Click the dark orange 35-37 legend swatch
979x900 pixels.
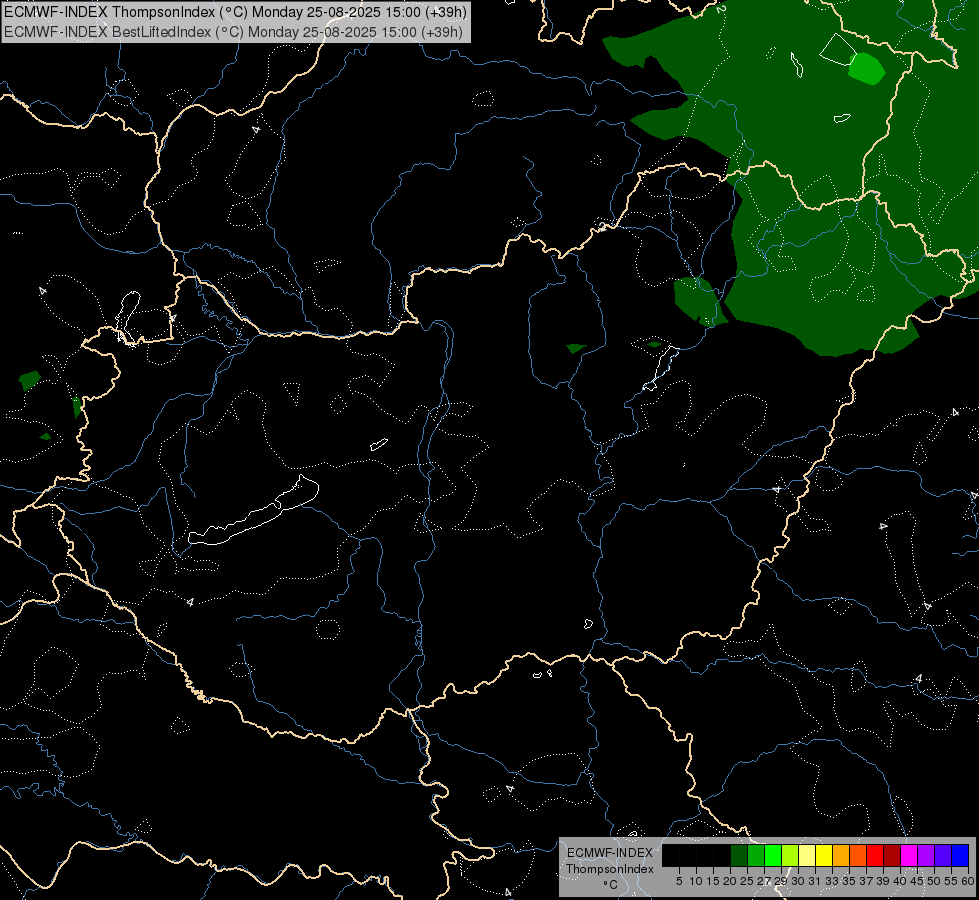click(x=858, y=855)
